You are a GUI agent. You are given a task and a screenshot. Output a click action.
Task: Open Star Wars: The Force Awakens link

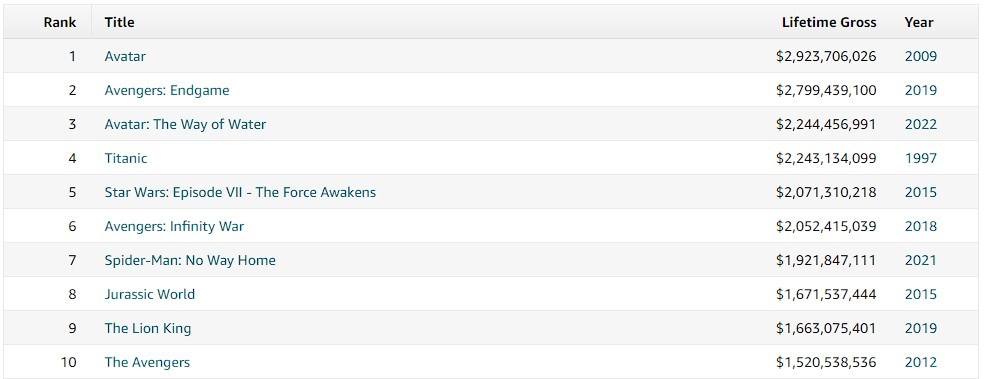pos(240,192)
